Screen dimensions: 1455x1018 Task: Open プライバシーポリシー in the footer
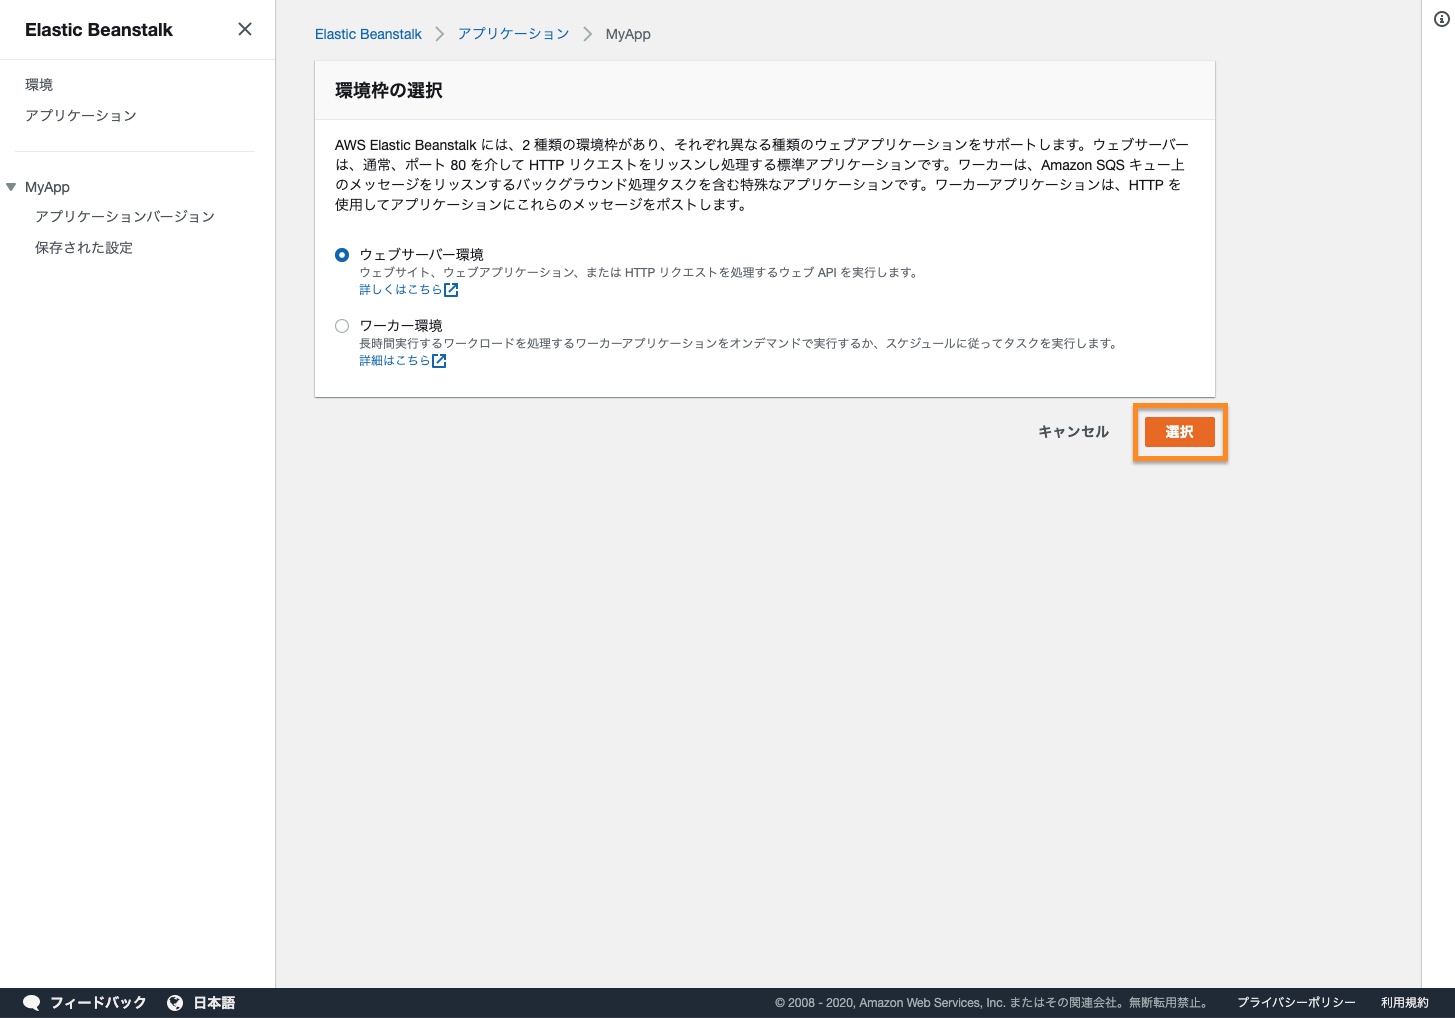click(x=1296, y=1002)
